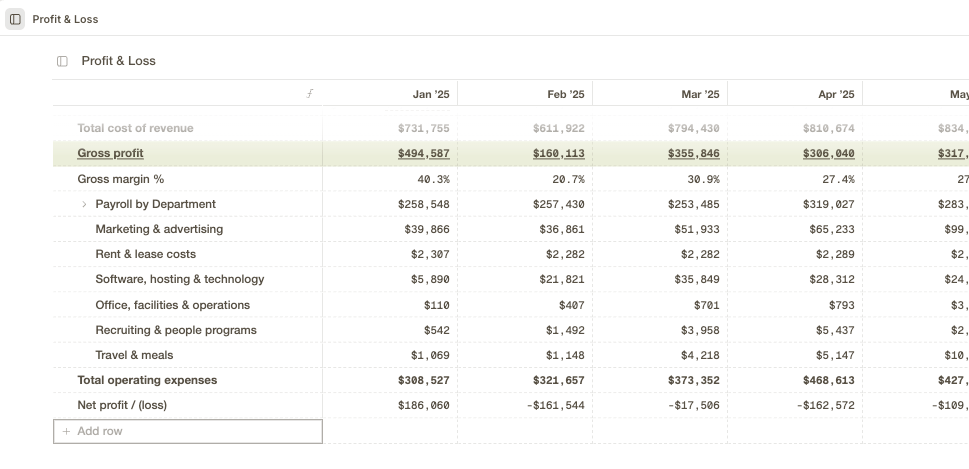Click Travel & meals cell $5,147
This screenshot has width=969, height=469.
coord(836,355)
